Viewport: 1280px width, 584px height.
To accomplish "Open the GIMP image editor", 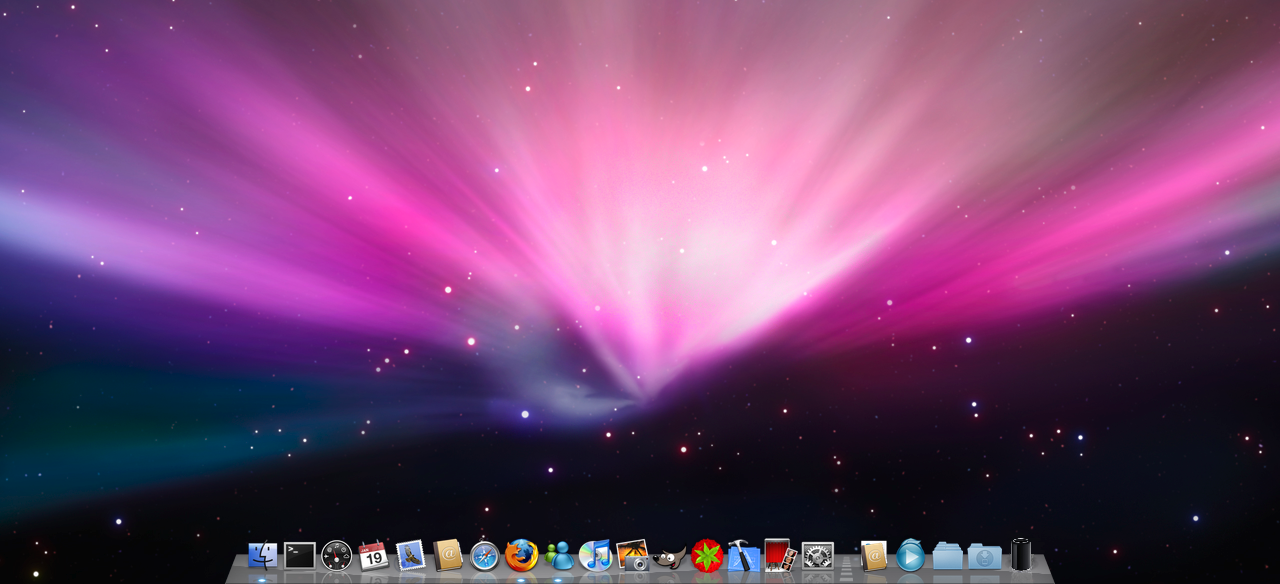I will [670, 556].
